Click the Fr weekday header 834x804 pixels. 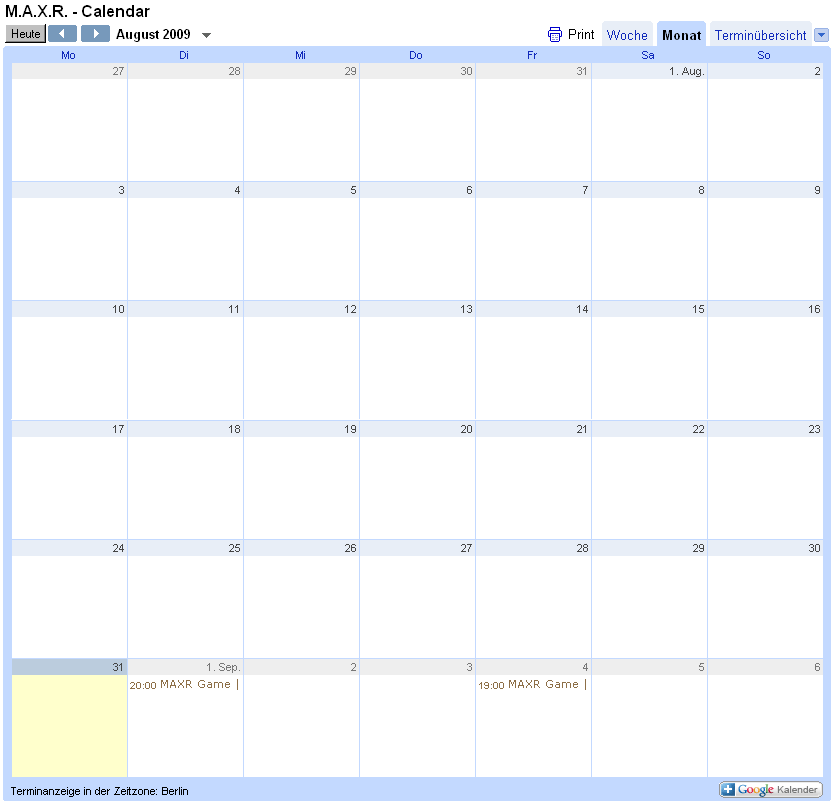[x=532, y=55]
